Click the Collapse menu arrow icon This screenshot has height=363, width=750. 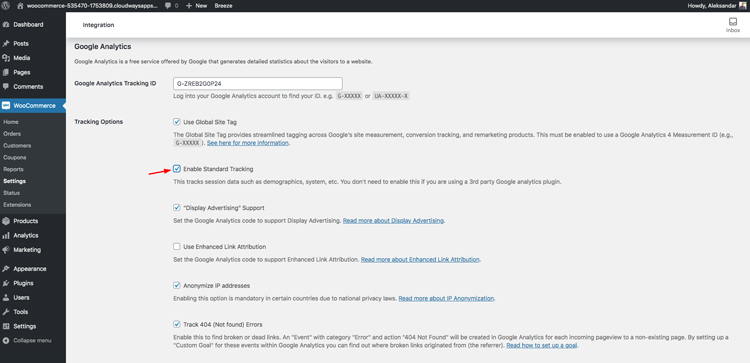(x=6, y=341)
